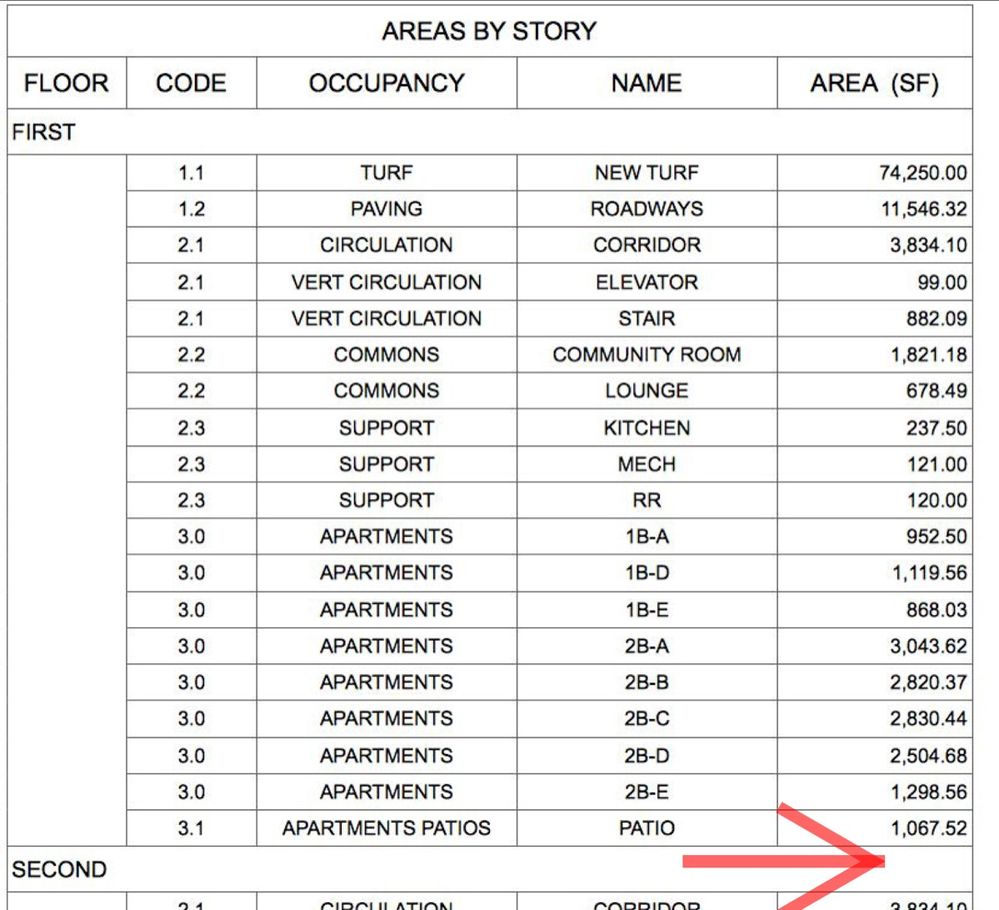Click the NEW TURF name cell
Viewport: 999px width, 910px height.
tap(647, 173)
